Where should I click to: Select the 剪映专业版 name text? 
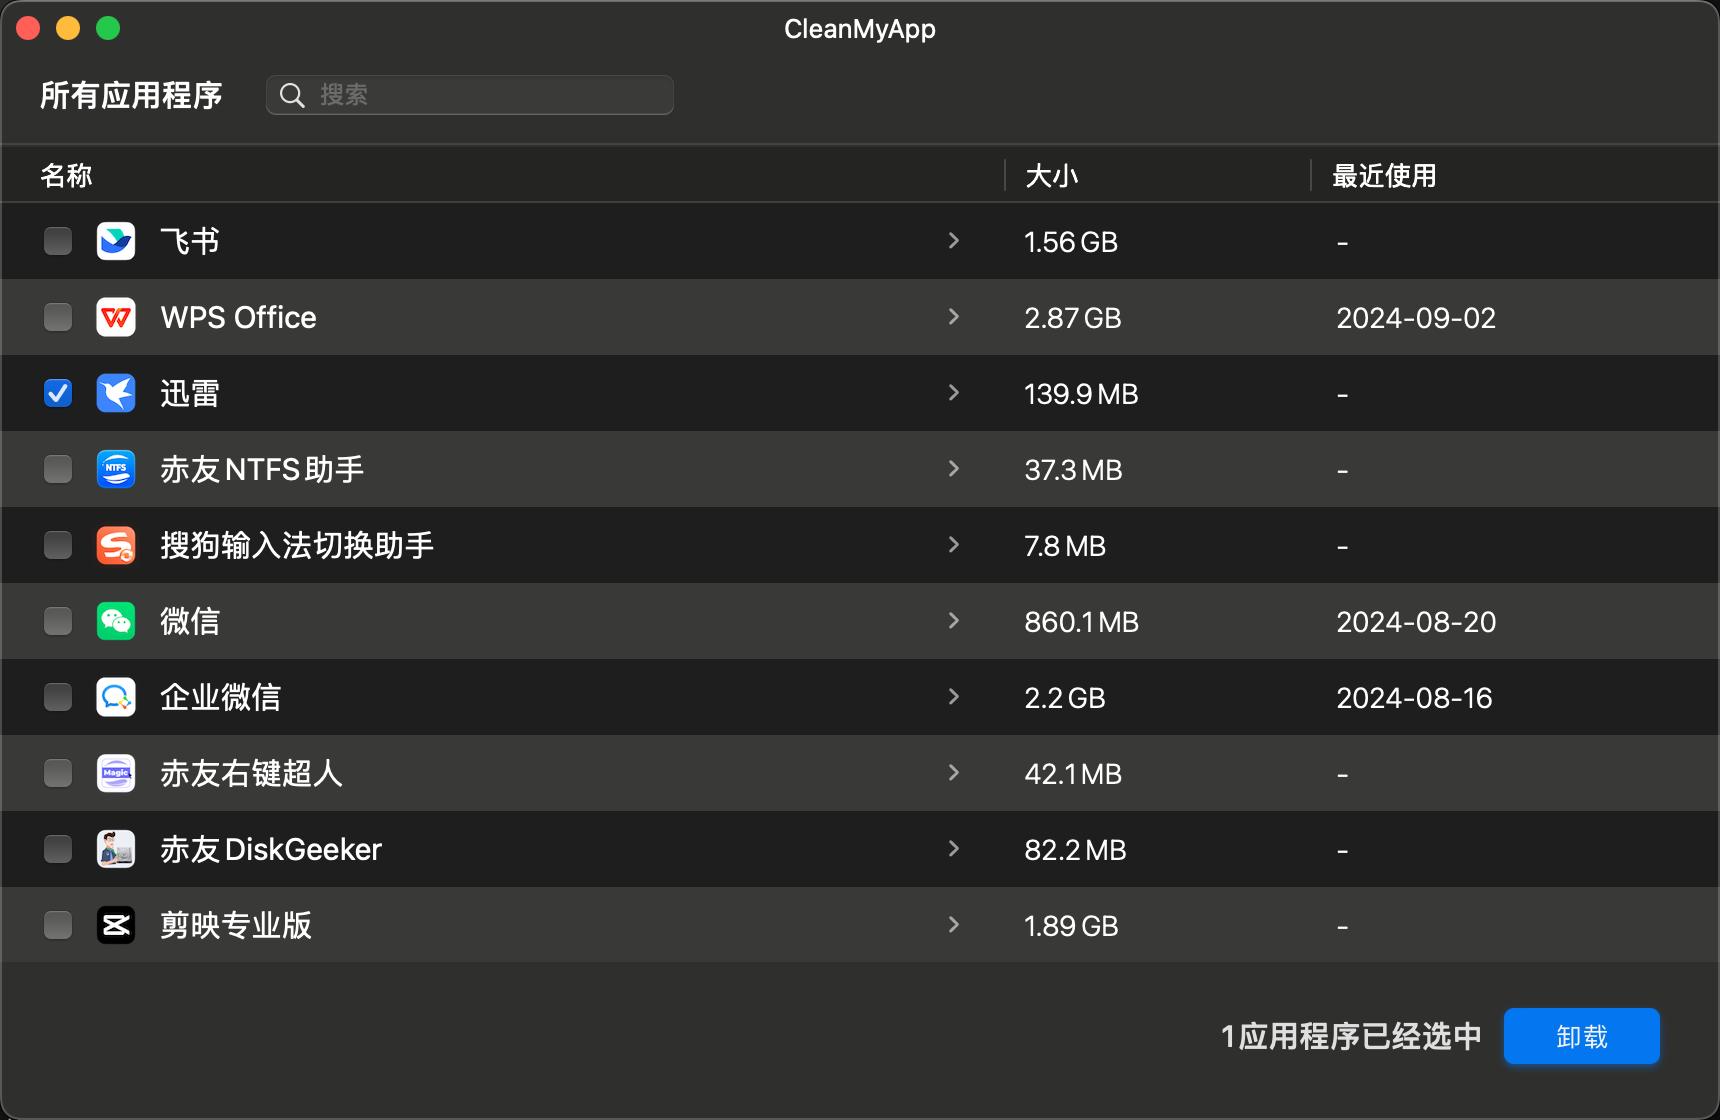pos(236,925)
